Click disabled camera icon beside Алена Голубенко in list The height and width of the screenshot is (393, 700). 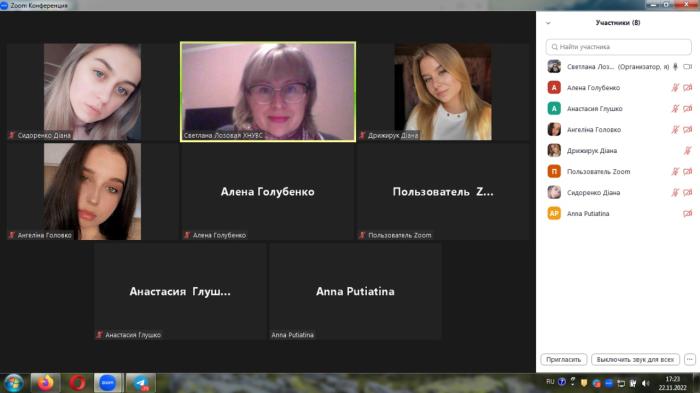coord(688,88)
